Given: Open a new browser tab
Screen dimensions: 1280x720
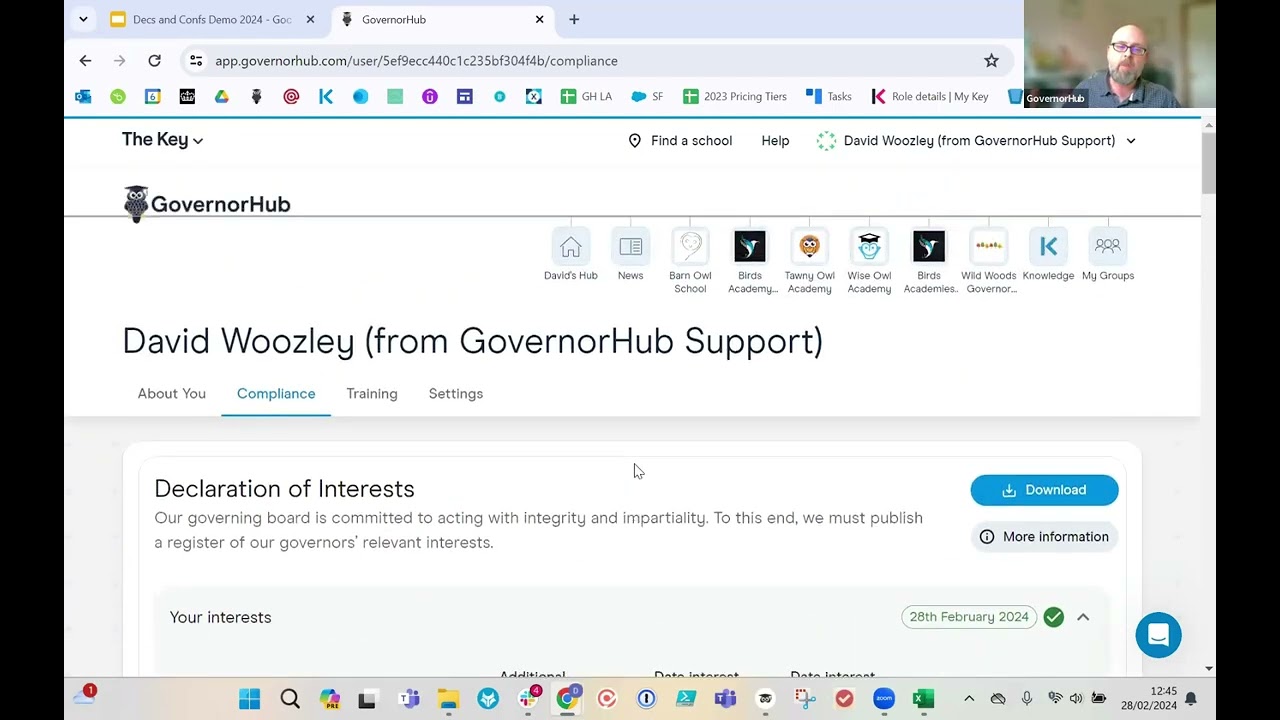Looking at the screenshot, I should coord(574,19).
